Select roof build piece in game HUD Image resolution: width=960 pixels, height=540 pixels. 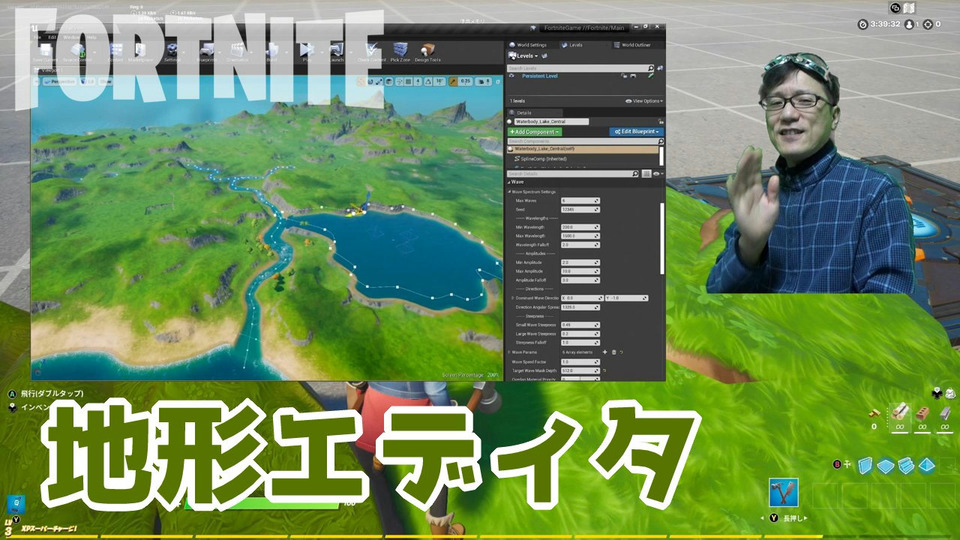point(927,466)
